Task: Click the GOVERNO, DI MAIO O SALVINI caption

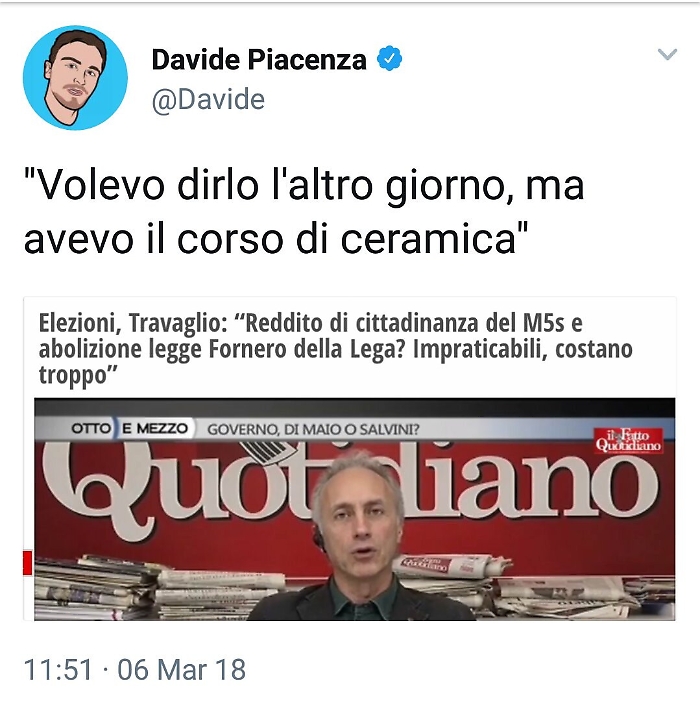Action: point(313,430)
